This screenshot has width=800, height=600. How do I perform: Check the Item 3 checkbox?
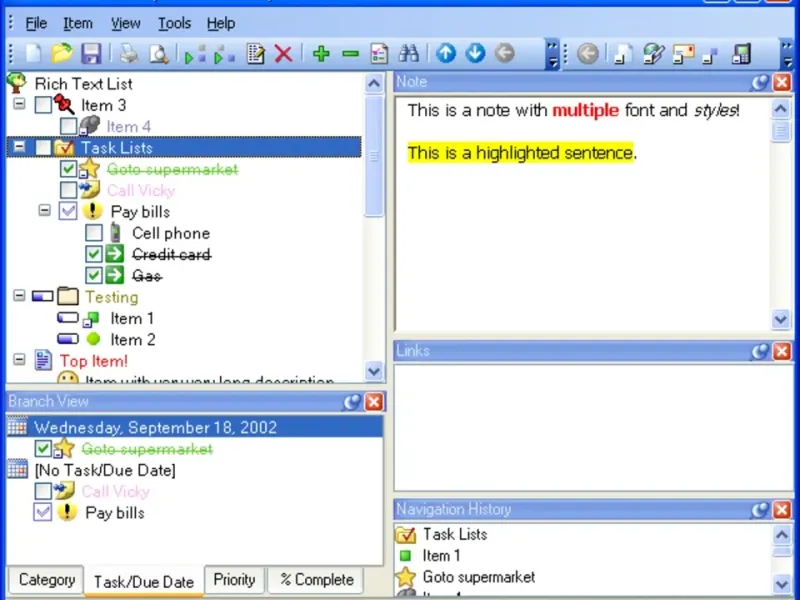(43, 105)
